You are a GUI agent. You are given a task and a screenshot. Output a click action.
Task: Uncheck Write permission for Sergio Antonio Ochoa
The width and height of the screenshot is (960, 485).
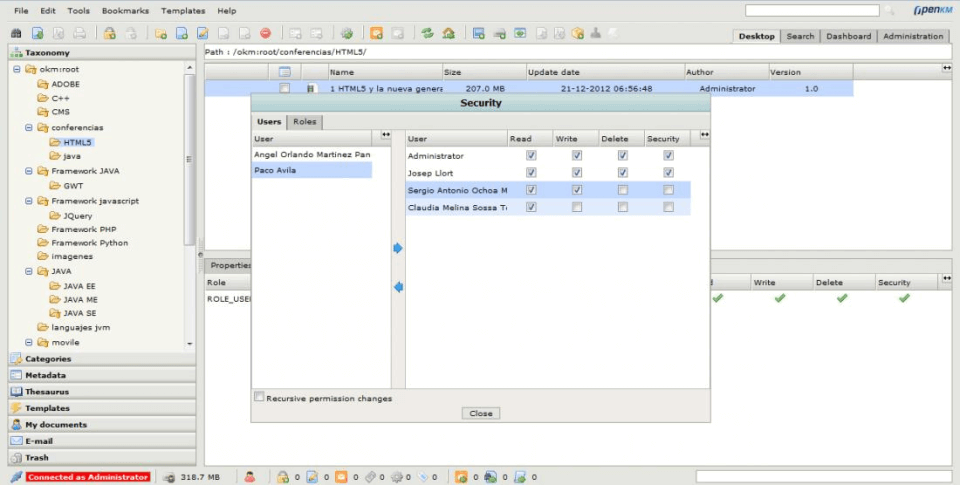[577, 190]
